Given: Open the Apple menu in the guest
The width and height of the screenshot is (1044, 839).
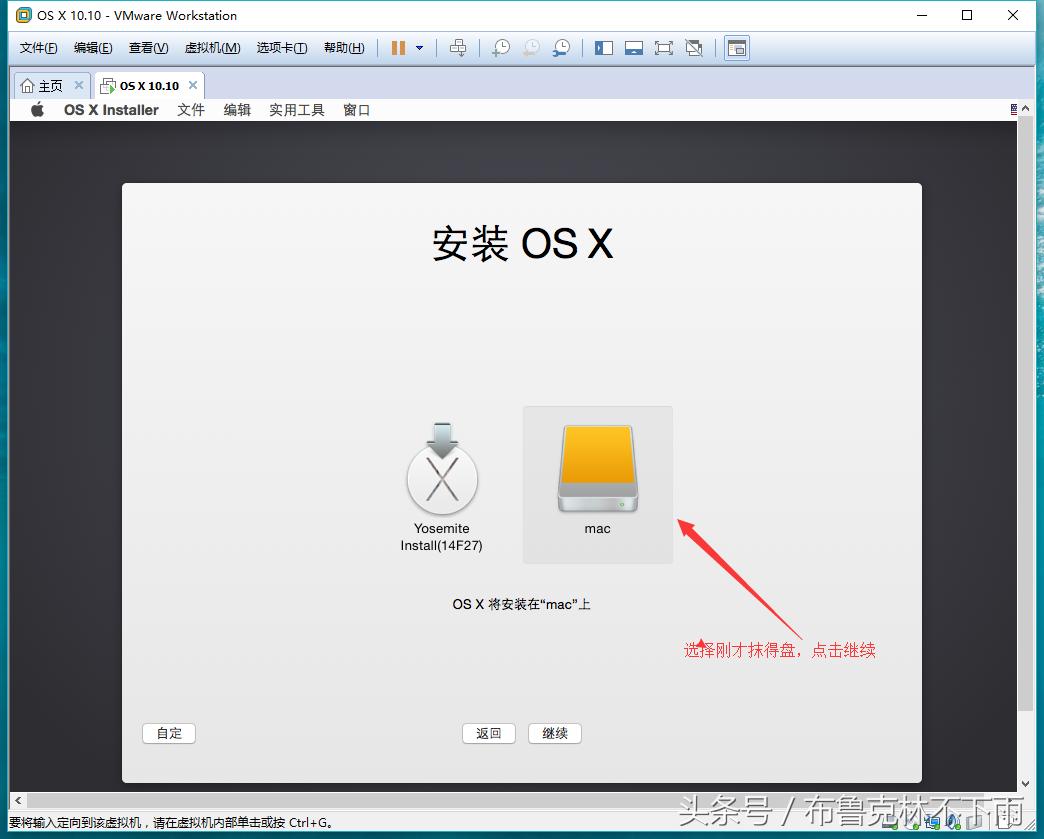Looking at the screenshot, I should (x=36, y=110).
